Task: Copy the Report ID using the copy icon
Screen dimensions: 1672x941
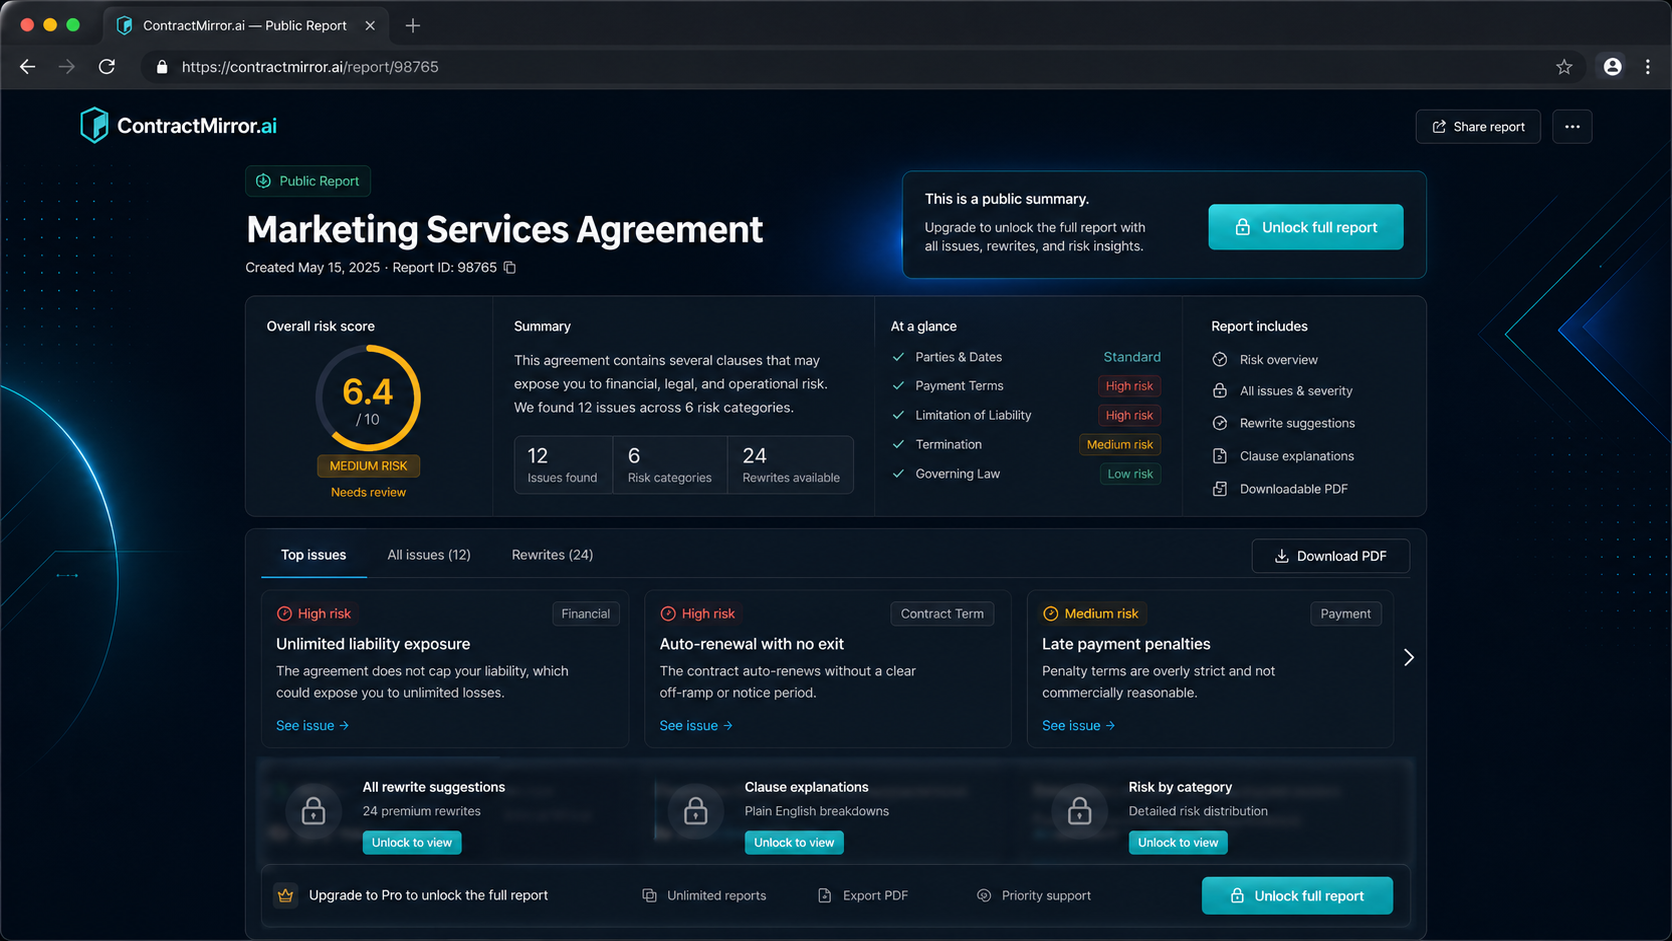Action: [510, 268]
